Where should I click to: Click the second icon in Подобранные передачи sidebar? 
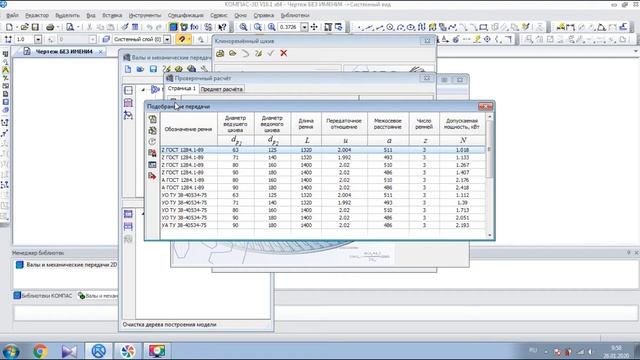coord(152,130)
